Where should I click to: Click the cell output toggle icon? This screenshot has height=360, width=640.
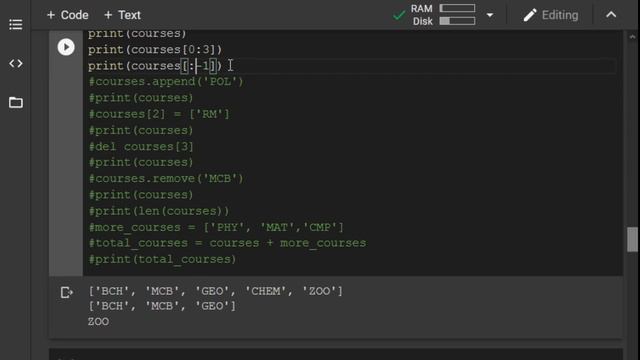(67, 292)
